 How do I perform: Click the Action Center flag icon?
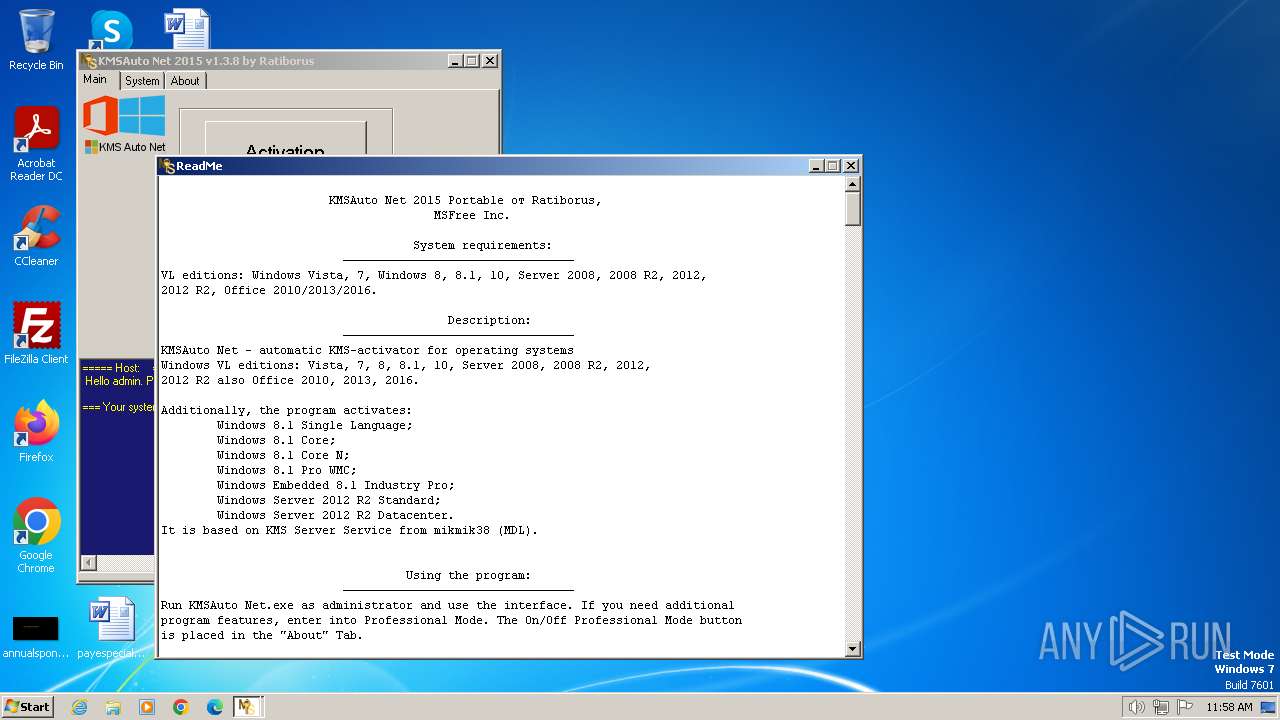[x=1185, y=707]
